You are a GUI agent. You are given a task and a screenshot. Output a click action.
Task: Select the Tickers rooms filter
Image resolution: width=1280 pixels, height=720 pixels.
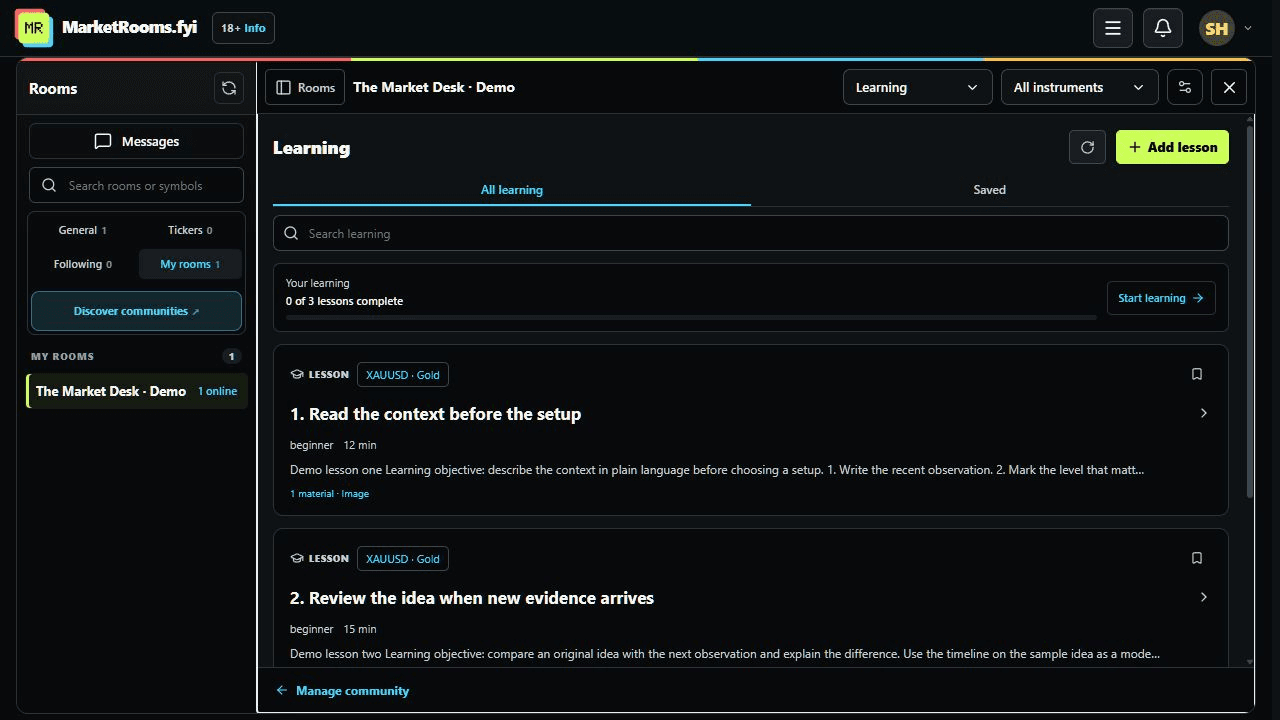click(x=190, y=230)
